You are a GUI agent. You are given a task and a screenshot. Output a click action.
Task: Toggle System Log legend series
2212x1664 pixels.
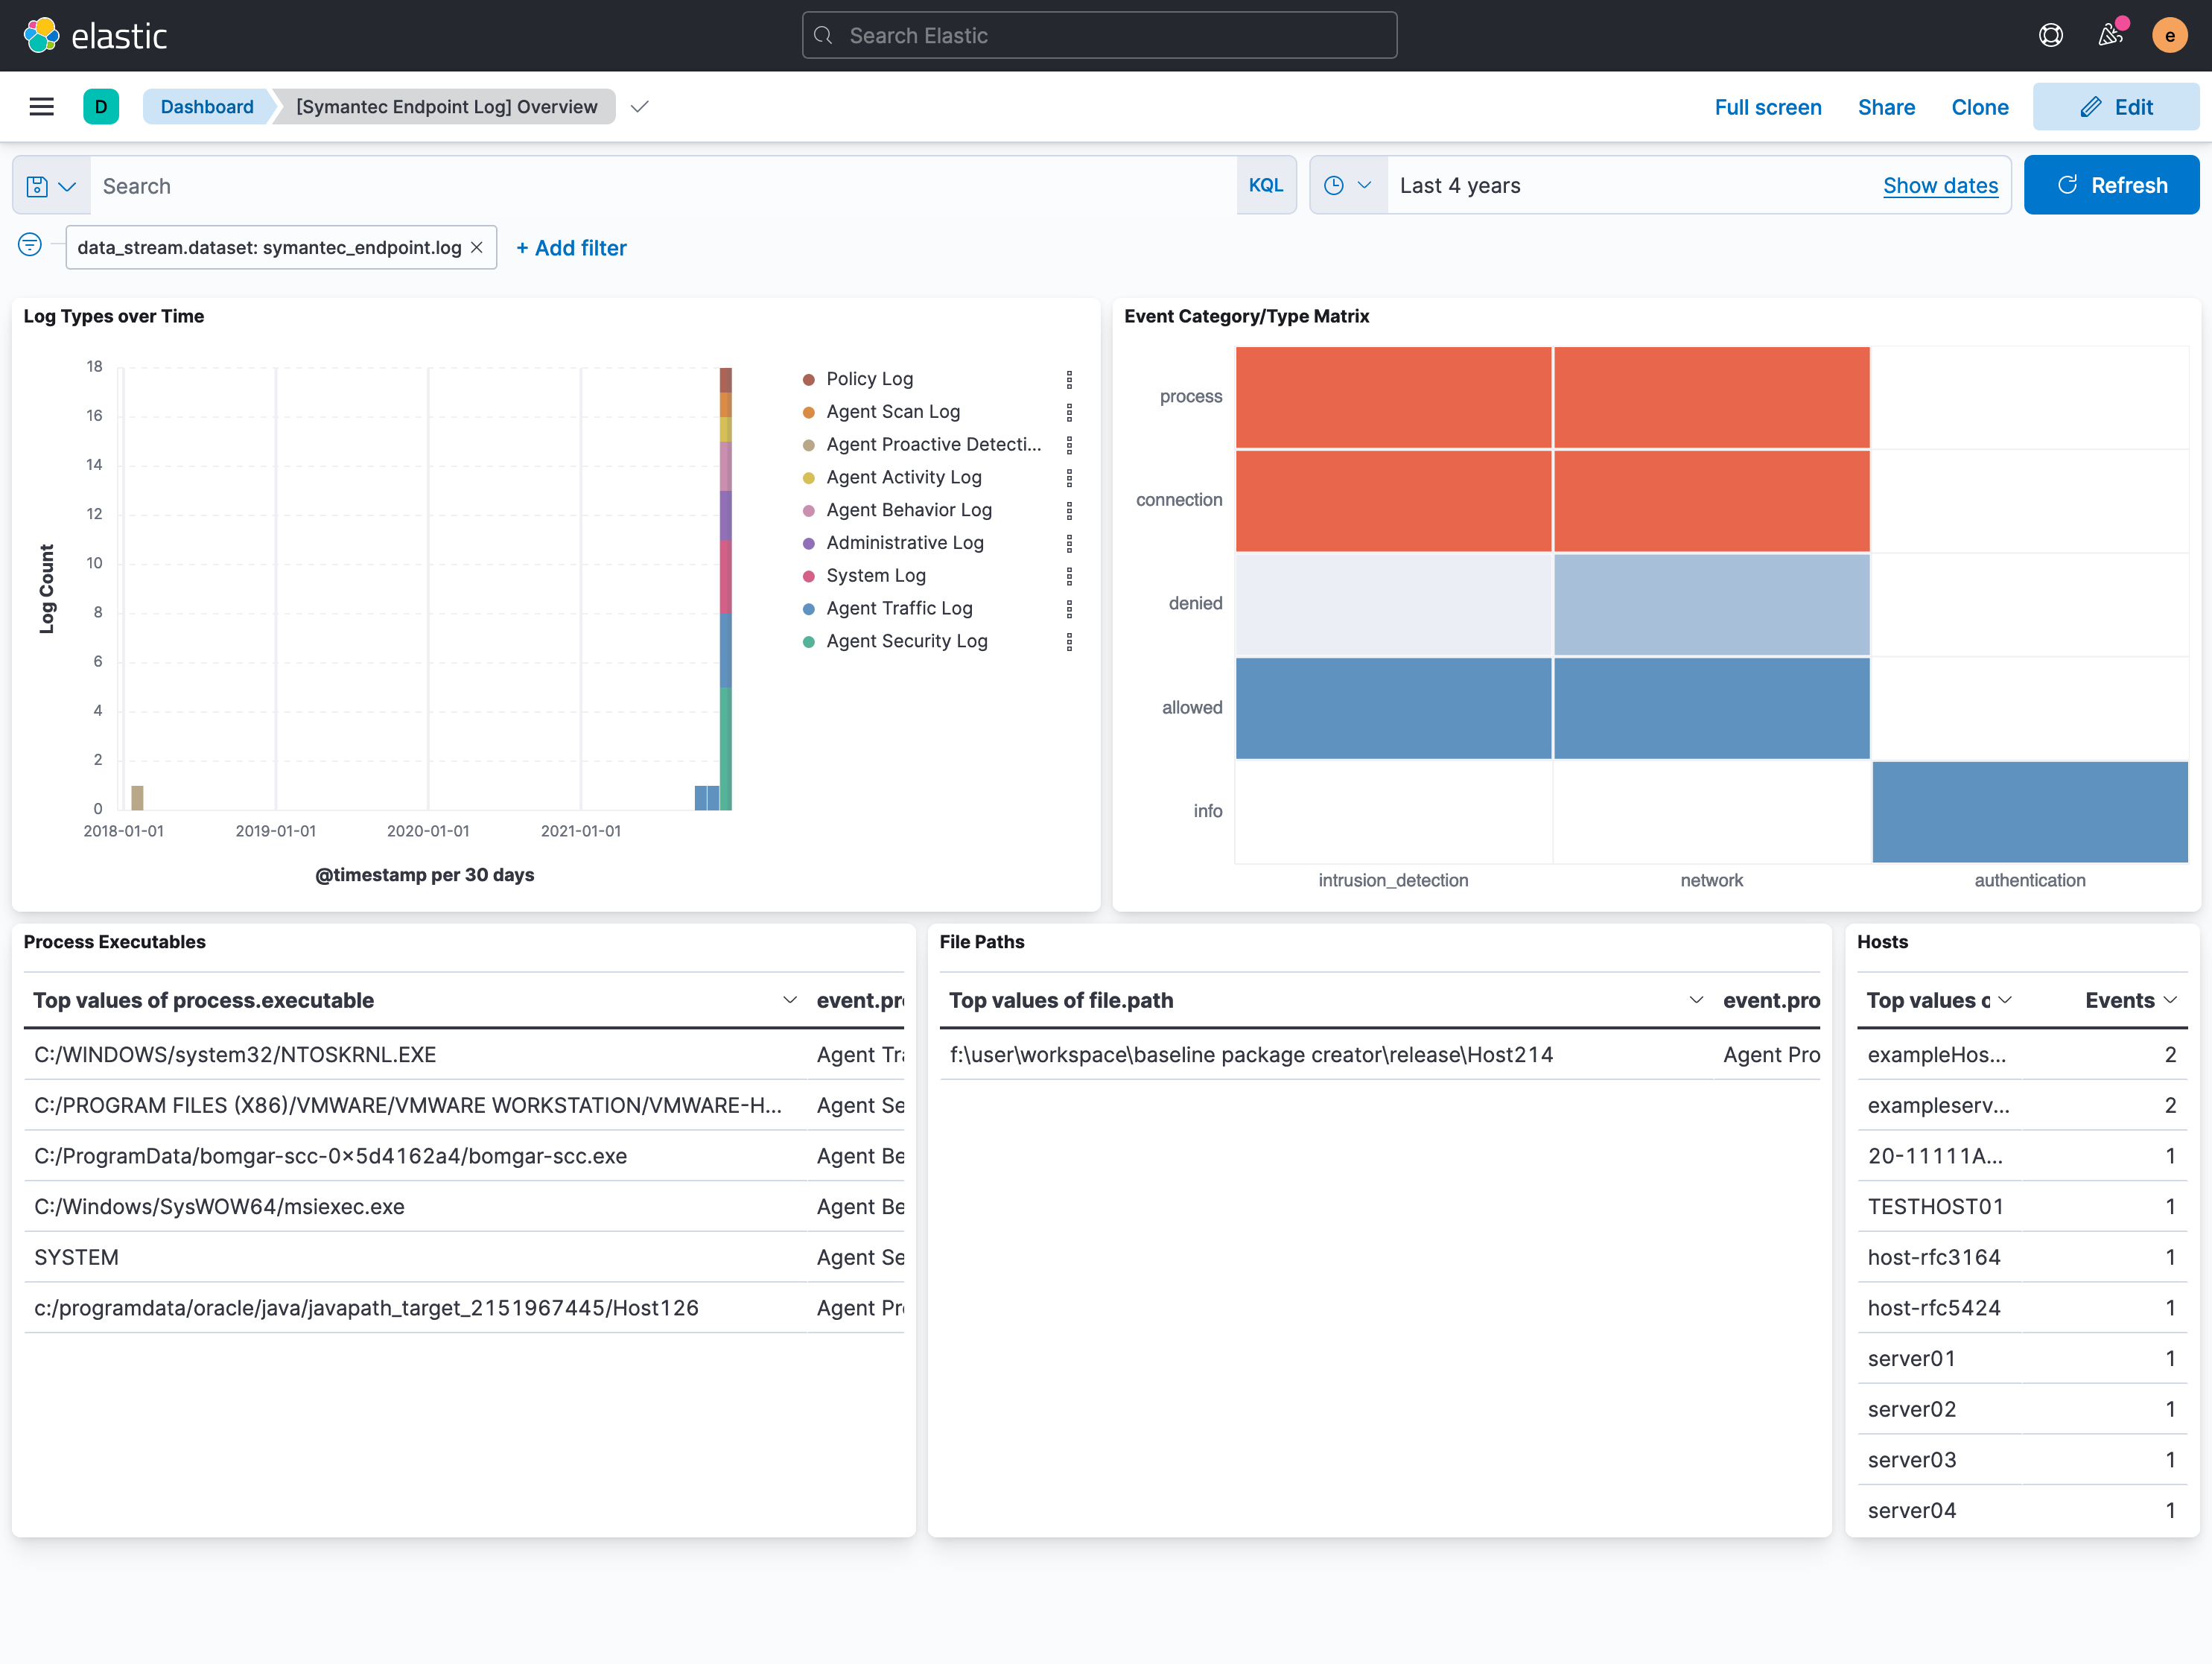click(x=875, y=575)
